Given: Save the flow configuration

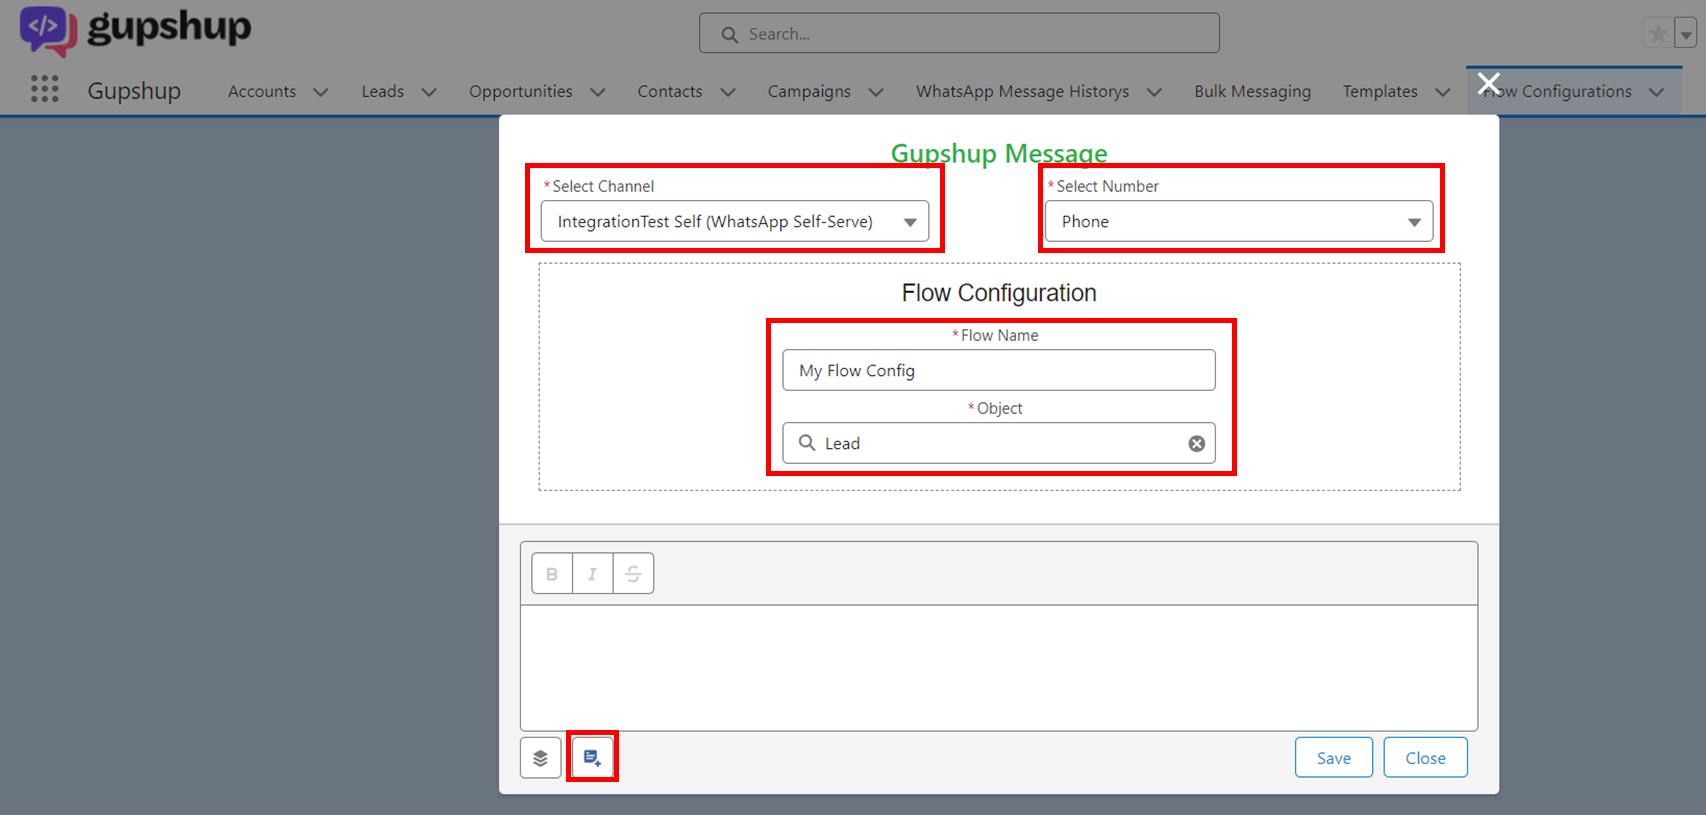Looking at the screenshot, I should click(1334, 758).
